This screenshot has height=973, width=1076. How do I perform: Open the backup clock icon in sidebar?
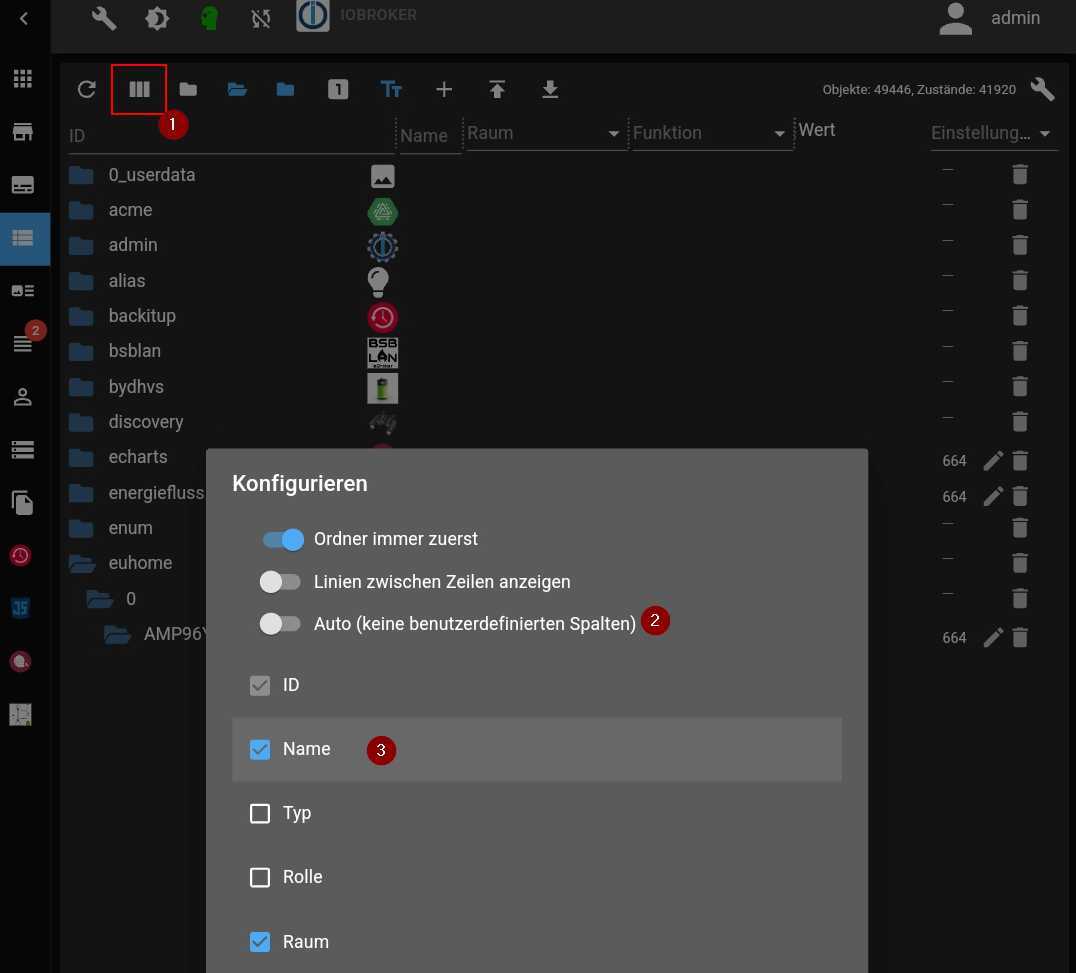pos(21,555)
